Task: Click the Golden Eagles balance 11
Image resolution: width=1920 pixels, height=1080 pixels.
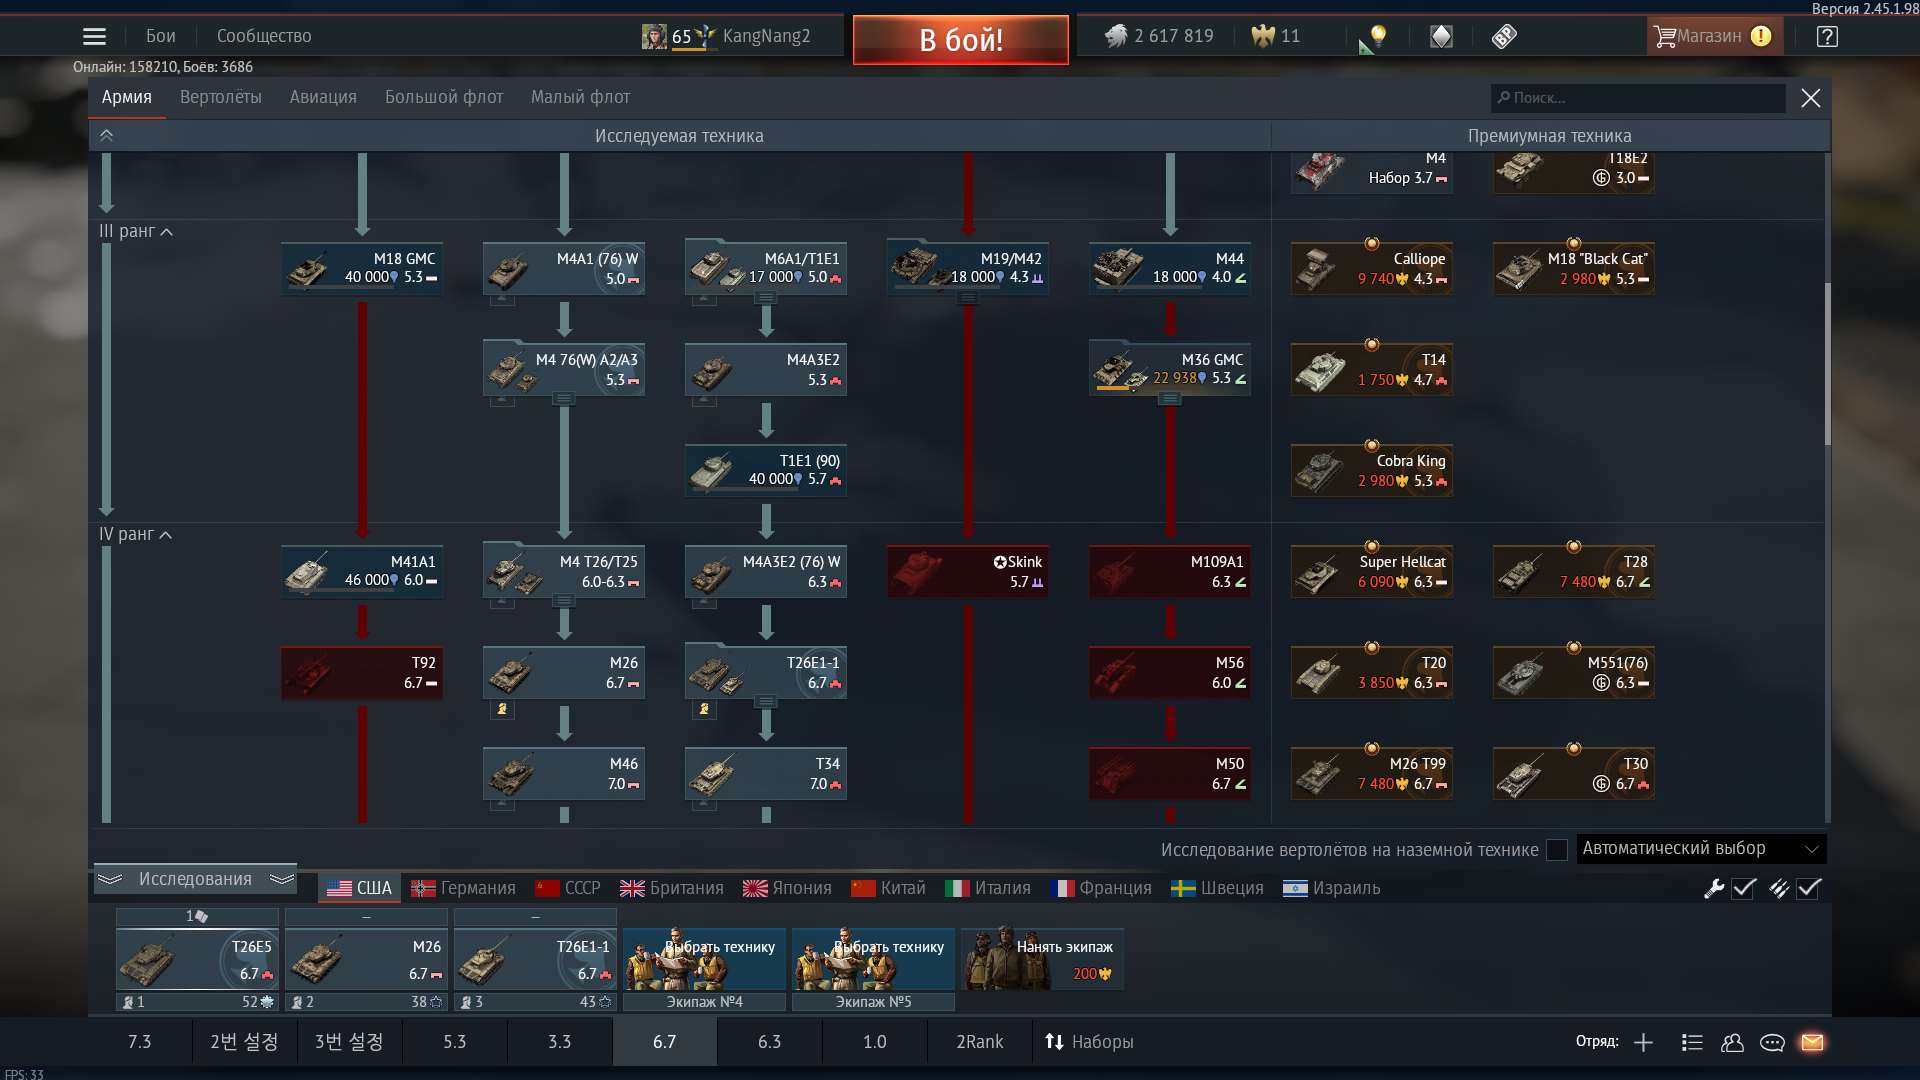Action: (x=1276, y=36)
